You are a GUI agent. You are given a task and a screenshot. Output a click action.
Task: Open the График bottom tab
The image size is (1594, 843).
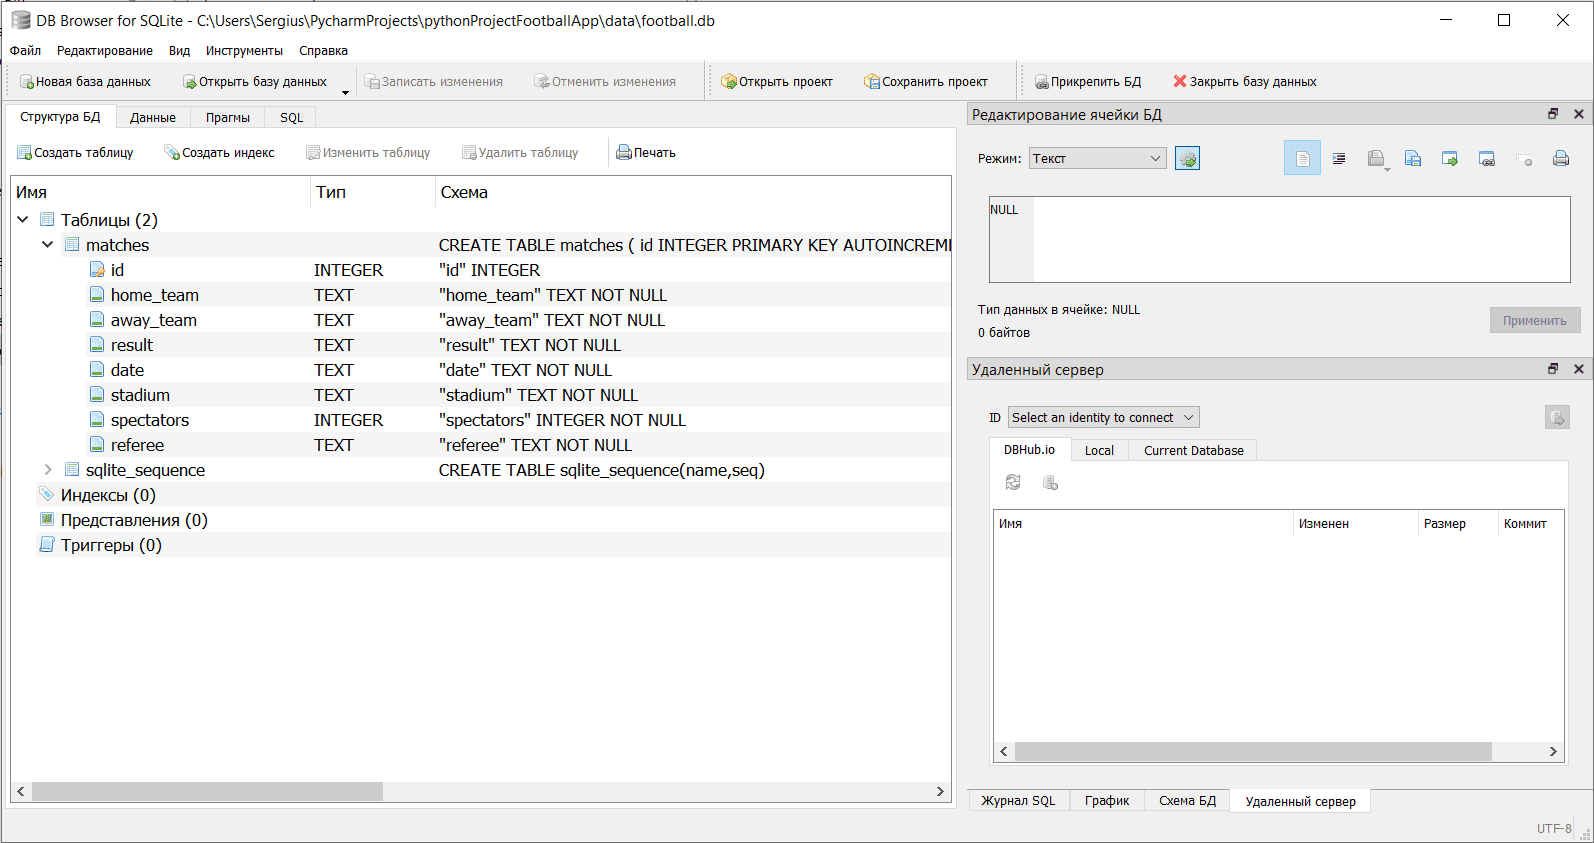[x=1107, y=801]
